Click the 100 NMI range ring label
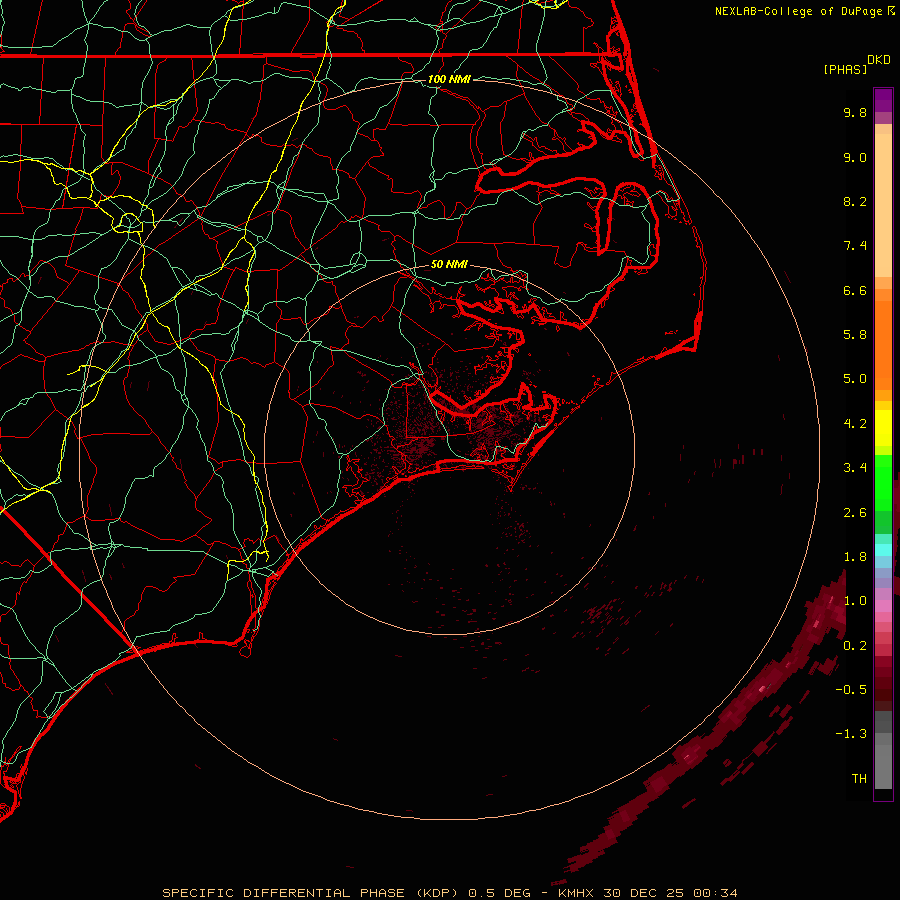 (x=449, y=79)
